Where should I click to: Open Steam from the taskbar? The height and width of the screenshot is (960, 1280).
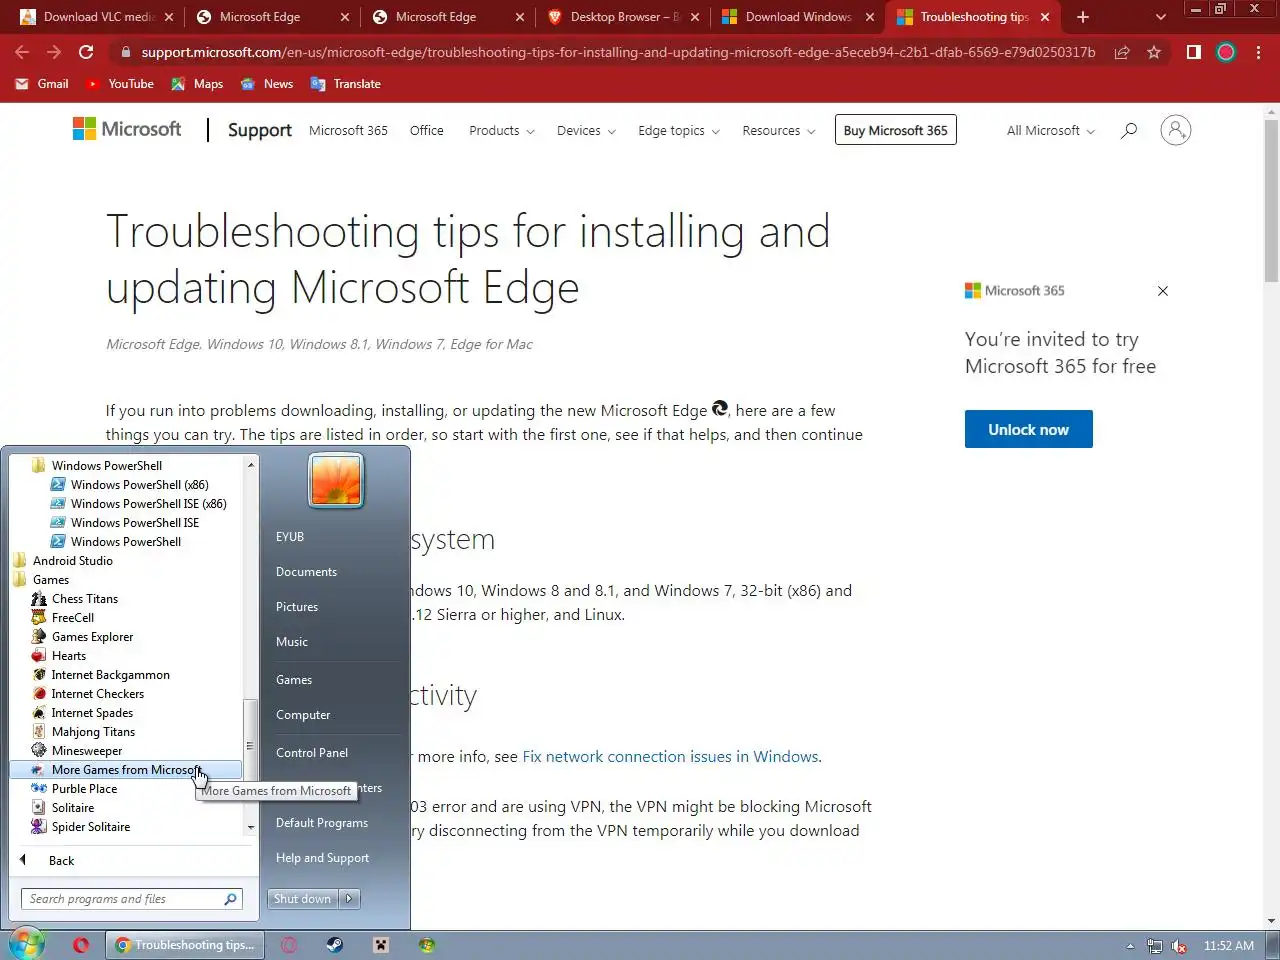(335, 945)
